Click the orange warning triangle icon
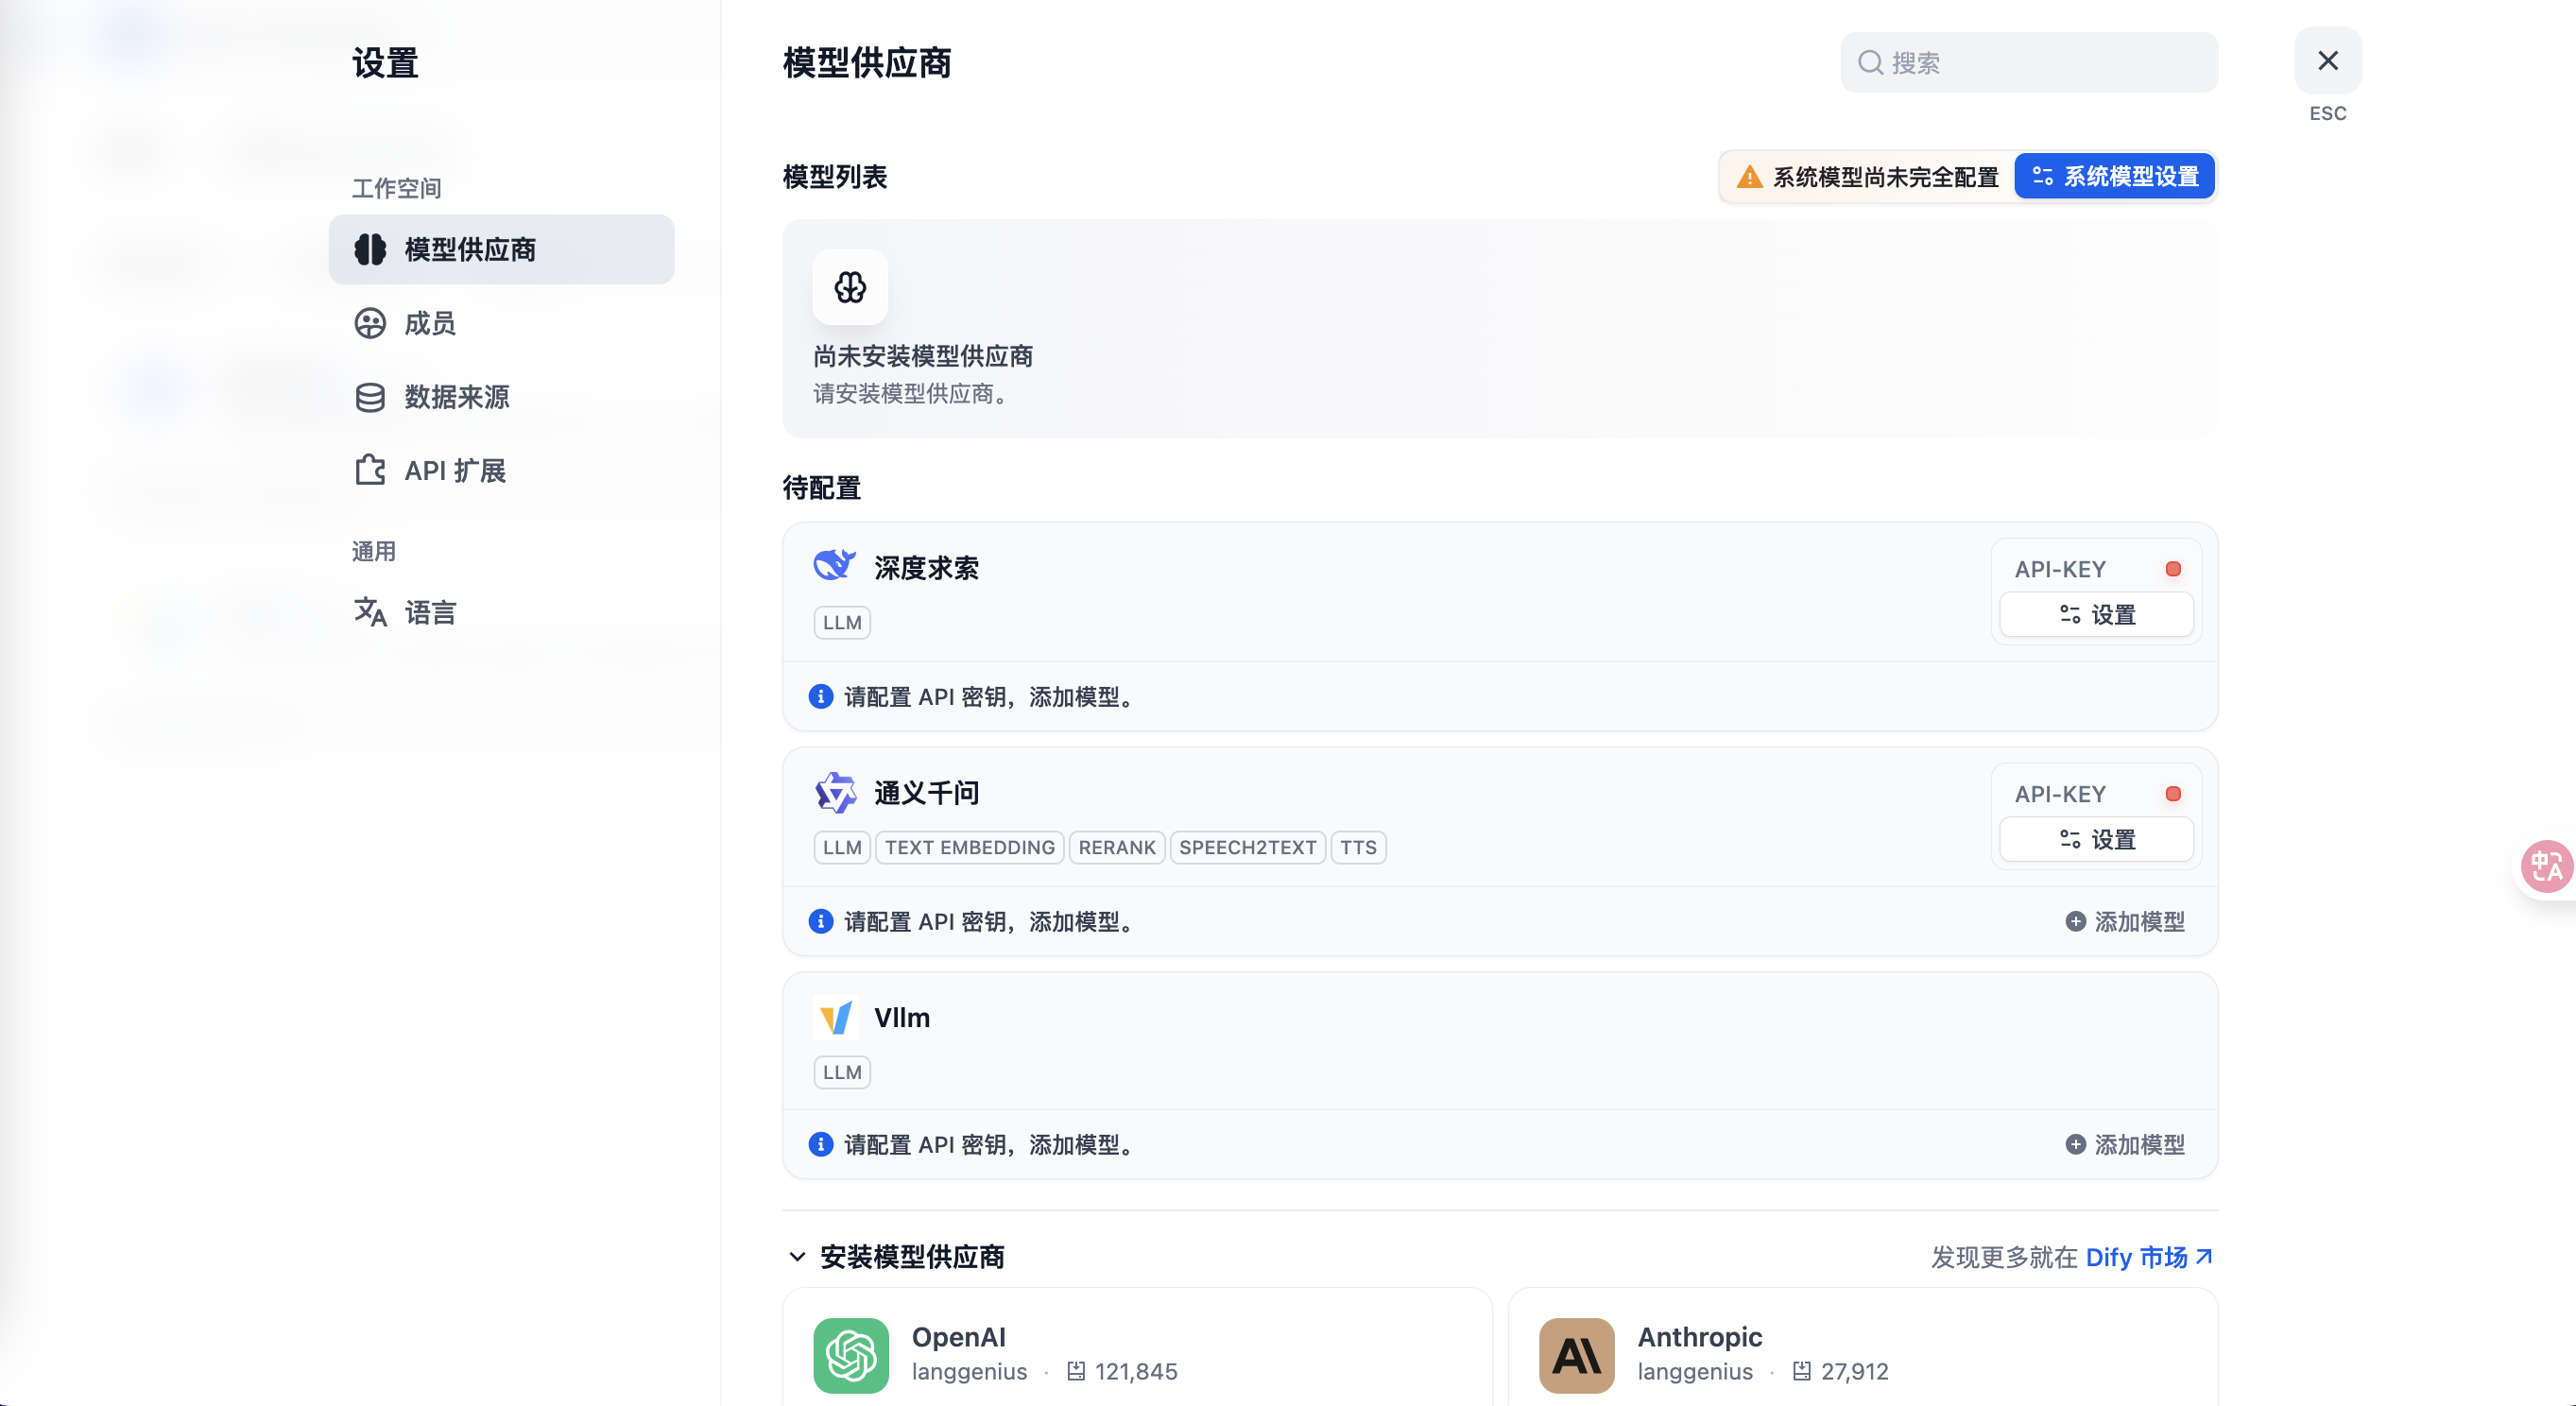Viewport: 2576px width, 1406px height. 1749,177
